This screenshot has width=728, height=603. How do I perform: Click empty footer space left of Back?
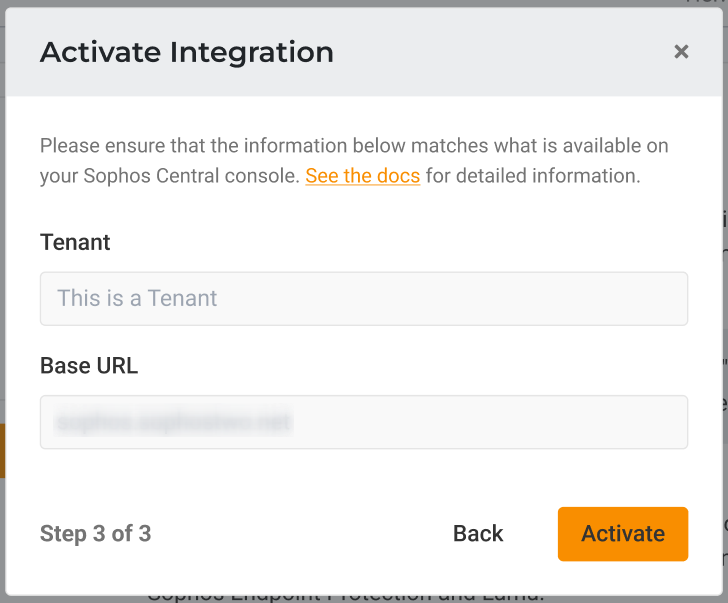[x=300, y=534]
